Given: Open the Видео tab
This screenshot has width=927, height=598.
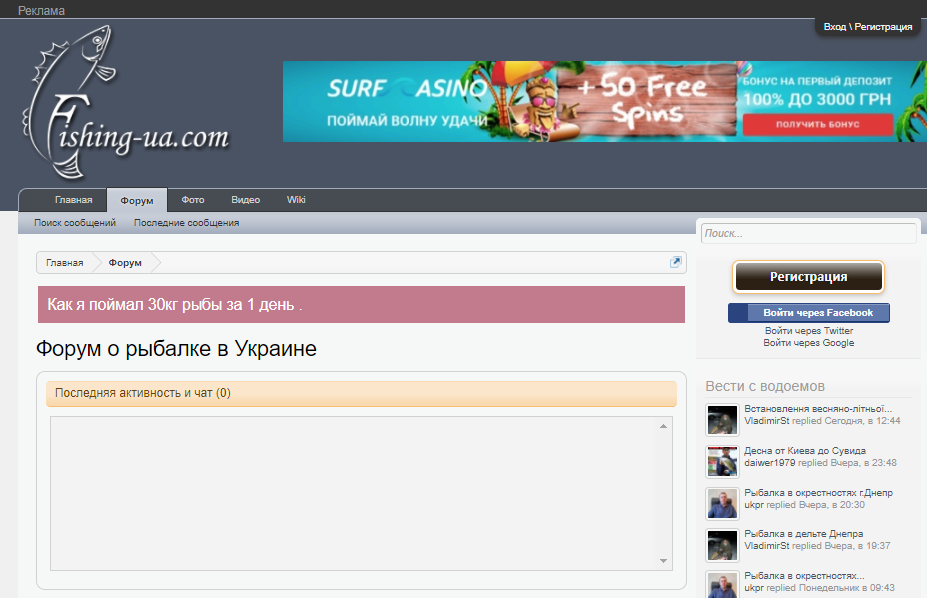Looking at the screenshot, I should [x=245, y=200].
